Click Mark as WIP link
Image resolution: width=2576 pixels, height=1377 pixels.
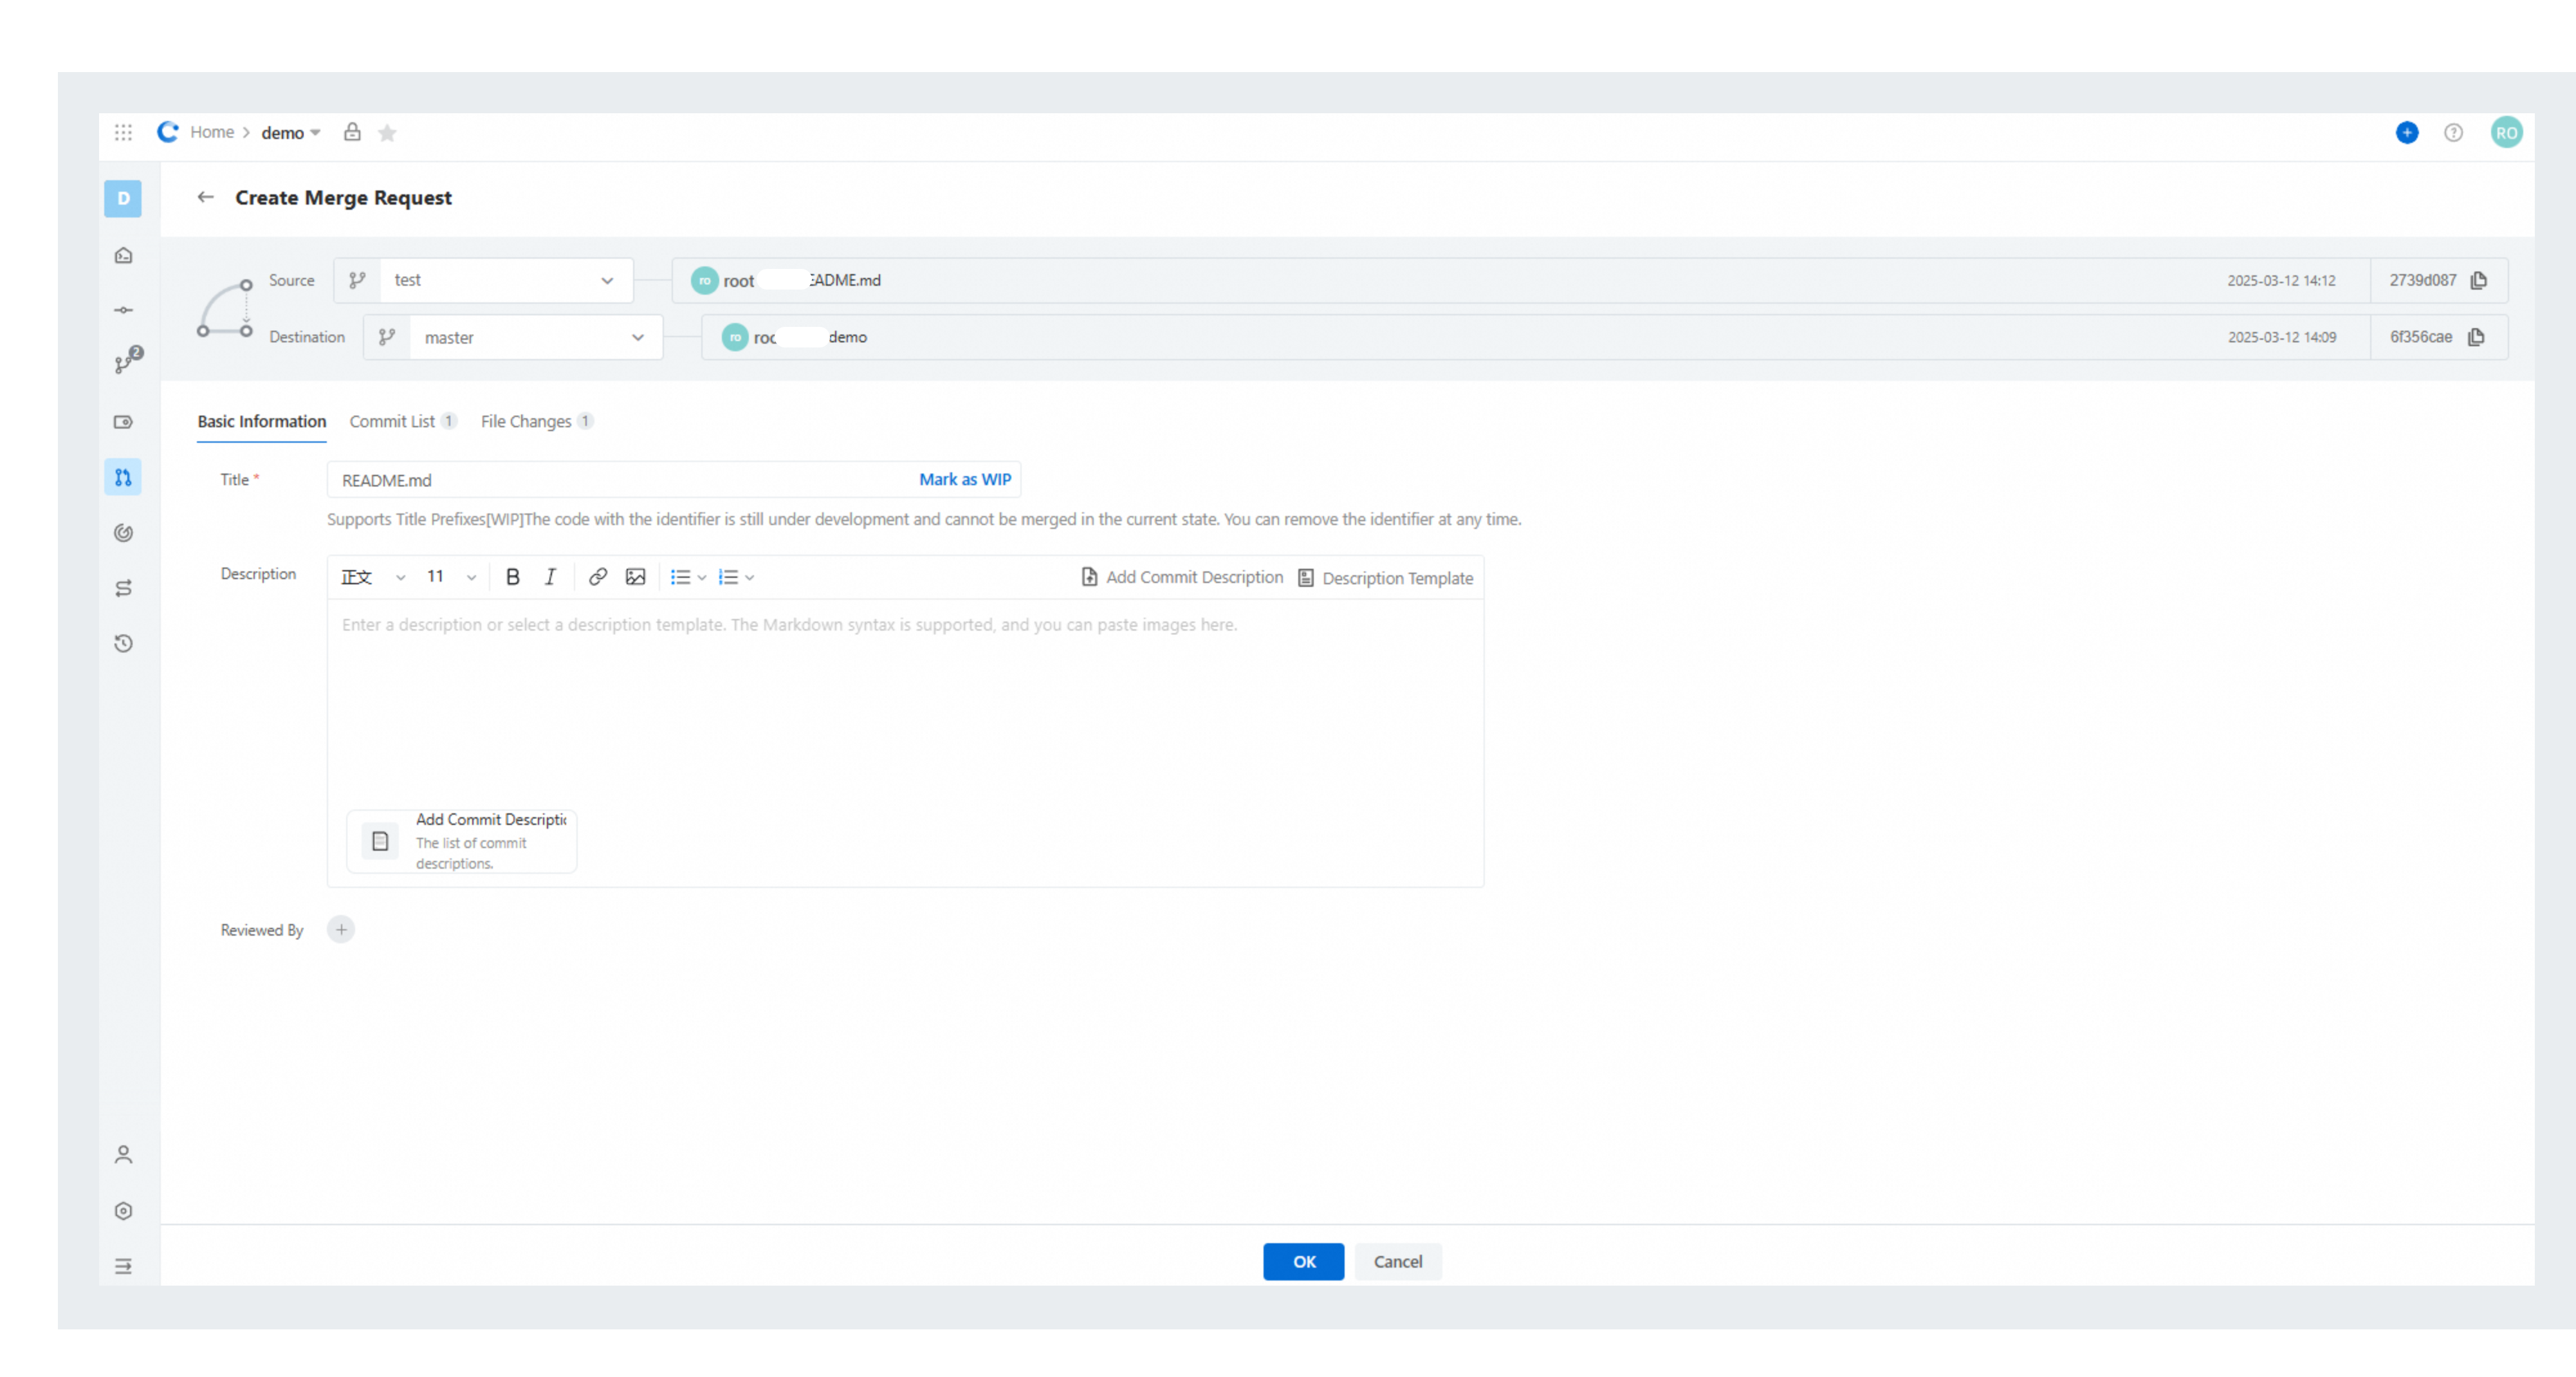tap(964, 479)
